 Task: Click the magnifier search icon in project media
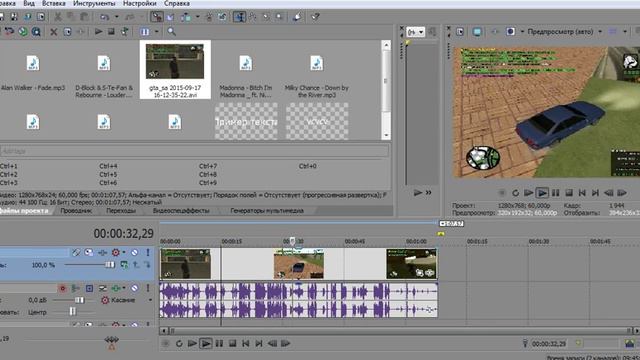[x=171, y=31]
